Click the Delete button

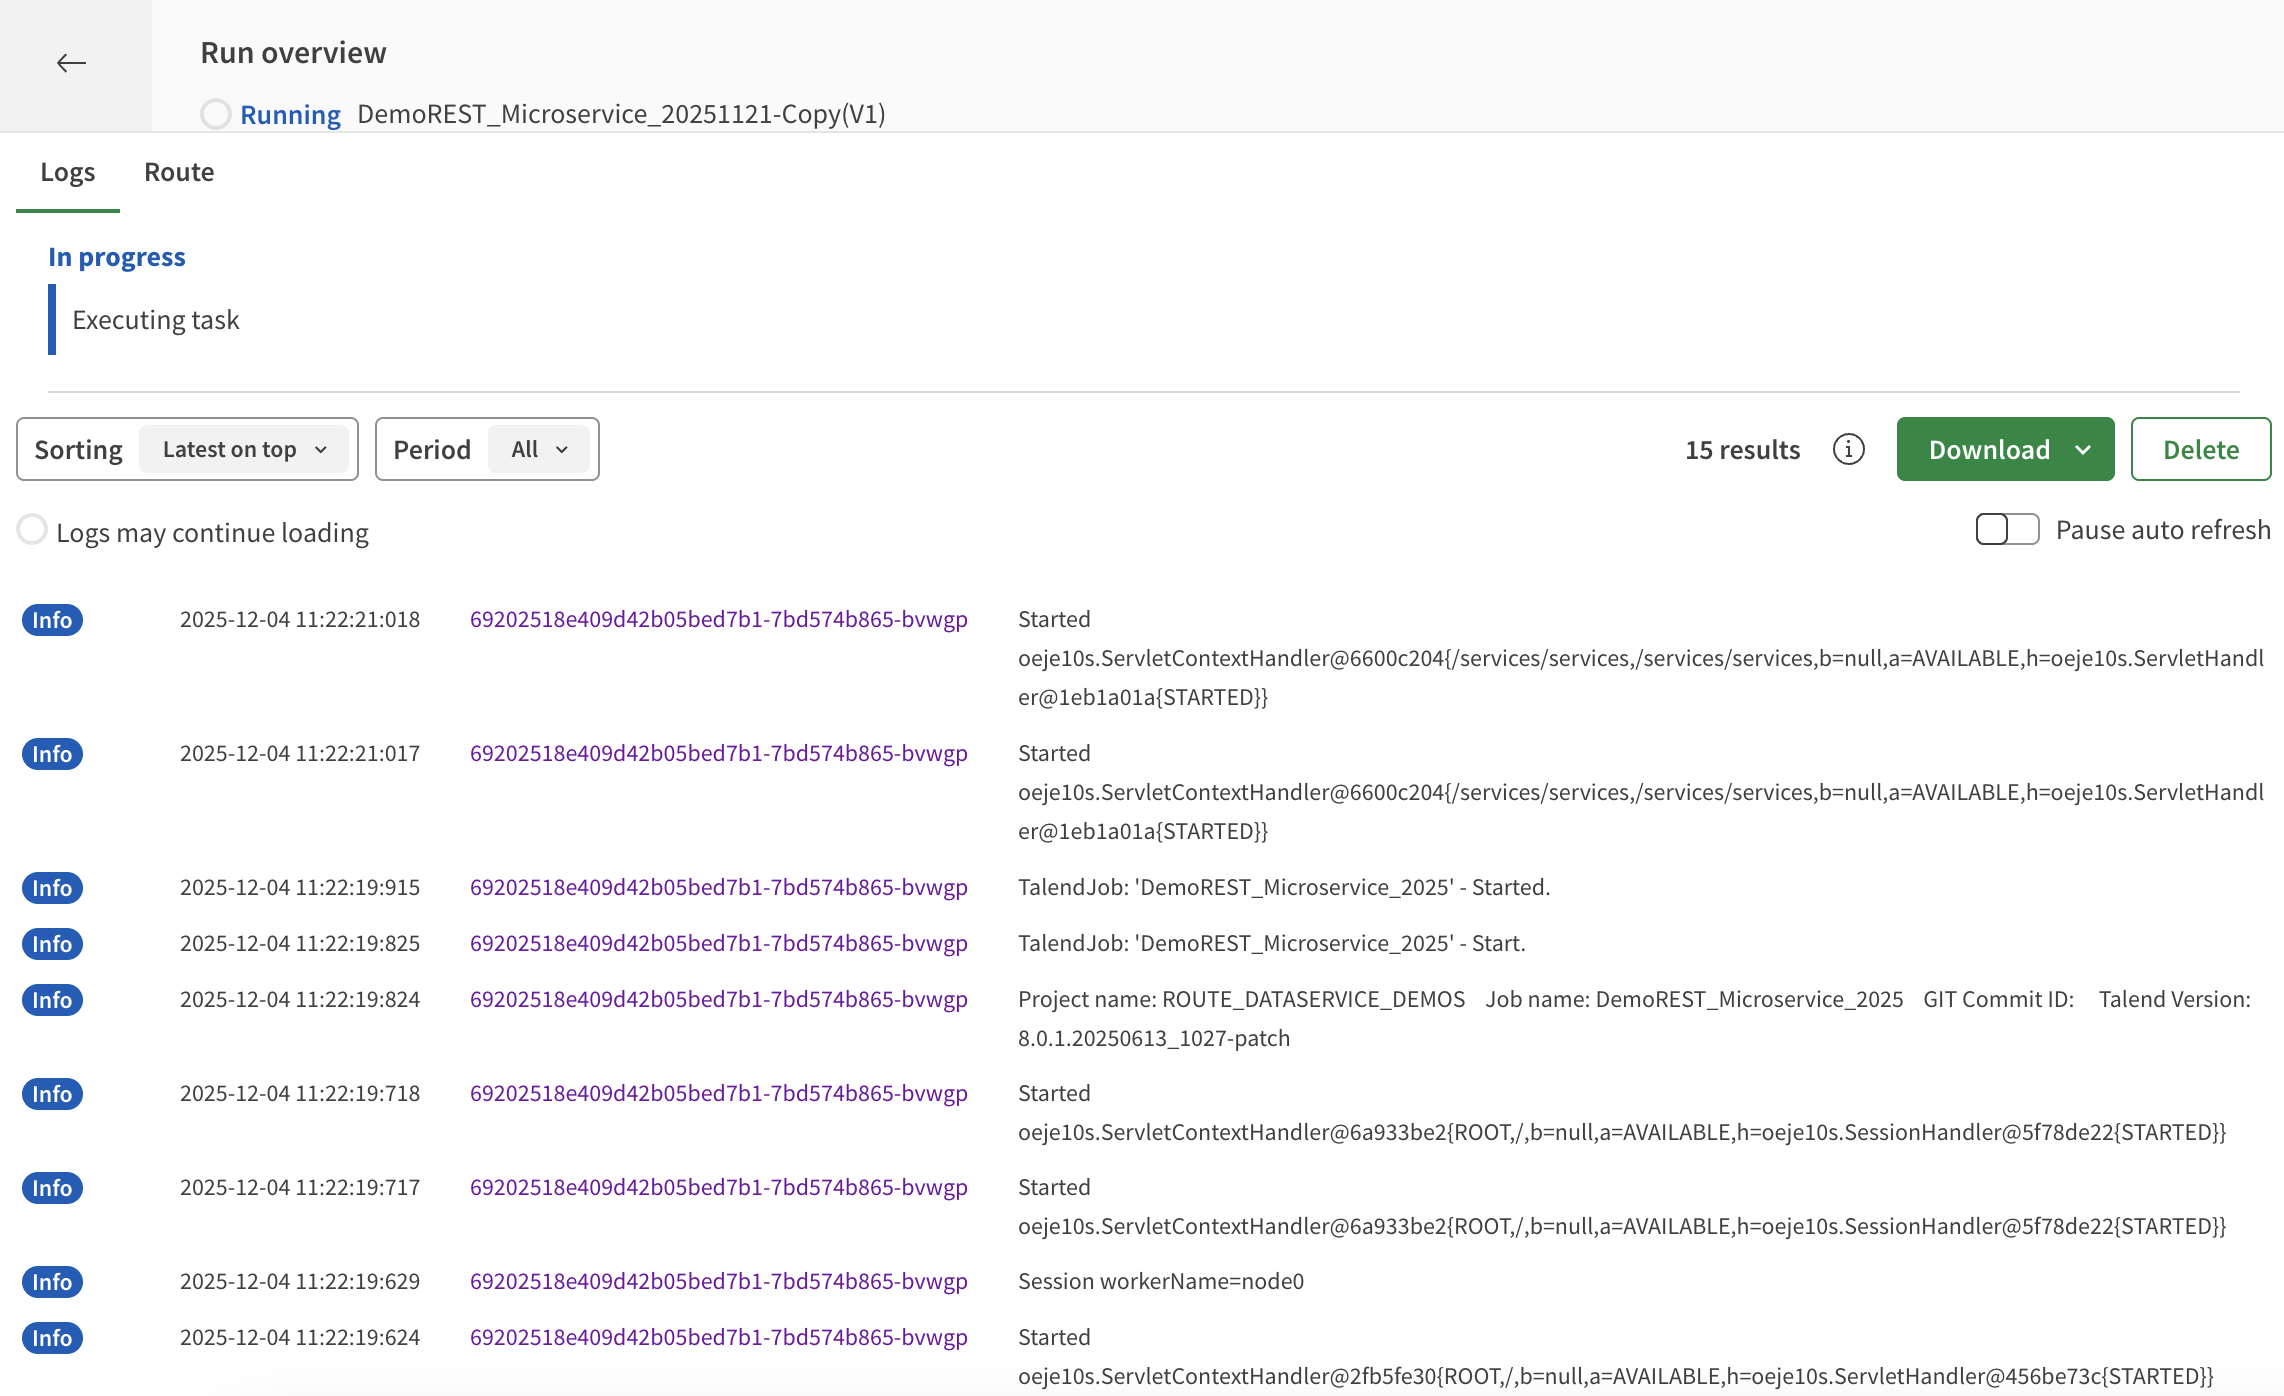click(x=2200, y=450)
